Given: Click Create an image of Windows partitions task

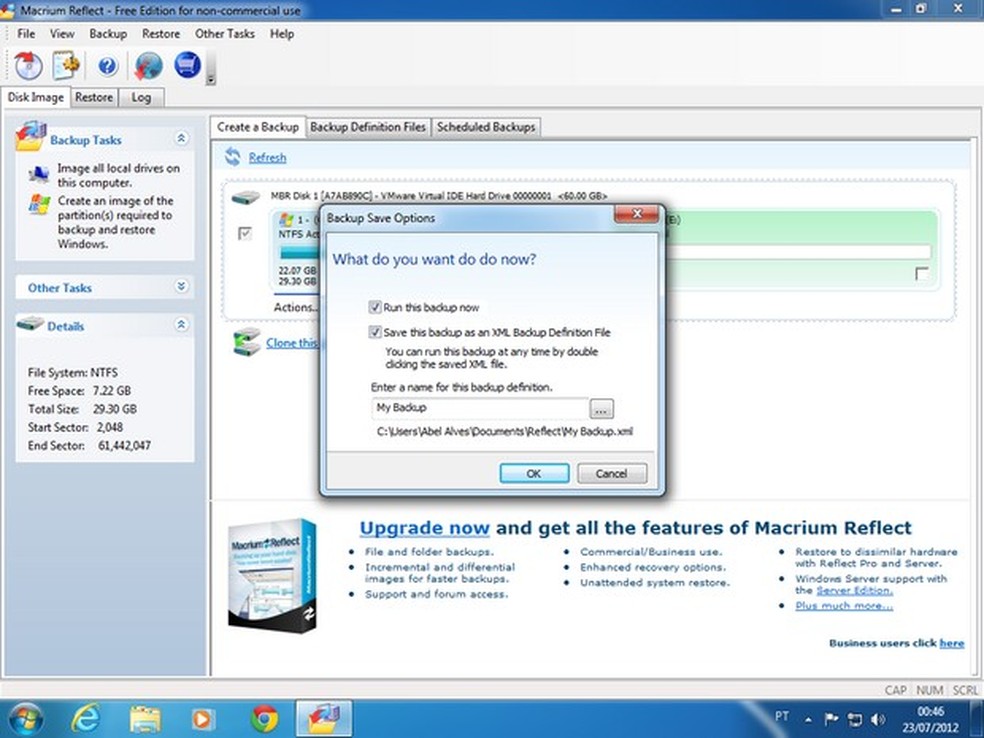Looking at the screenshot, I should pyautogui.click(x=115, y=222).
